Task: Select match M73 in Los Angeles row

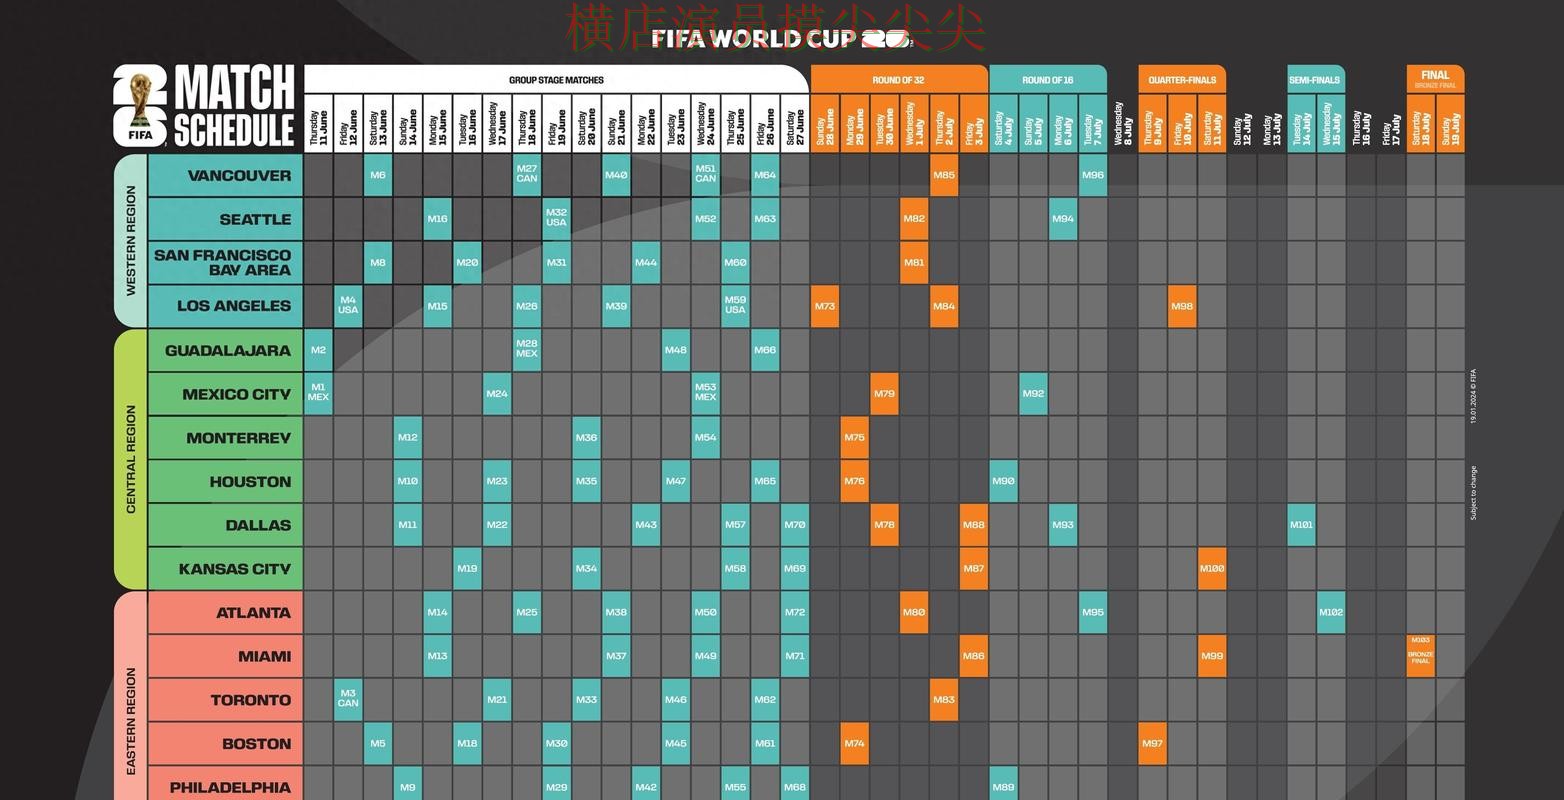Action: [825, 307]
